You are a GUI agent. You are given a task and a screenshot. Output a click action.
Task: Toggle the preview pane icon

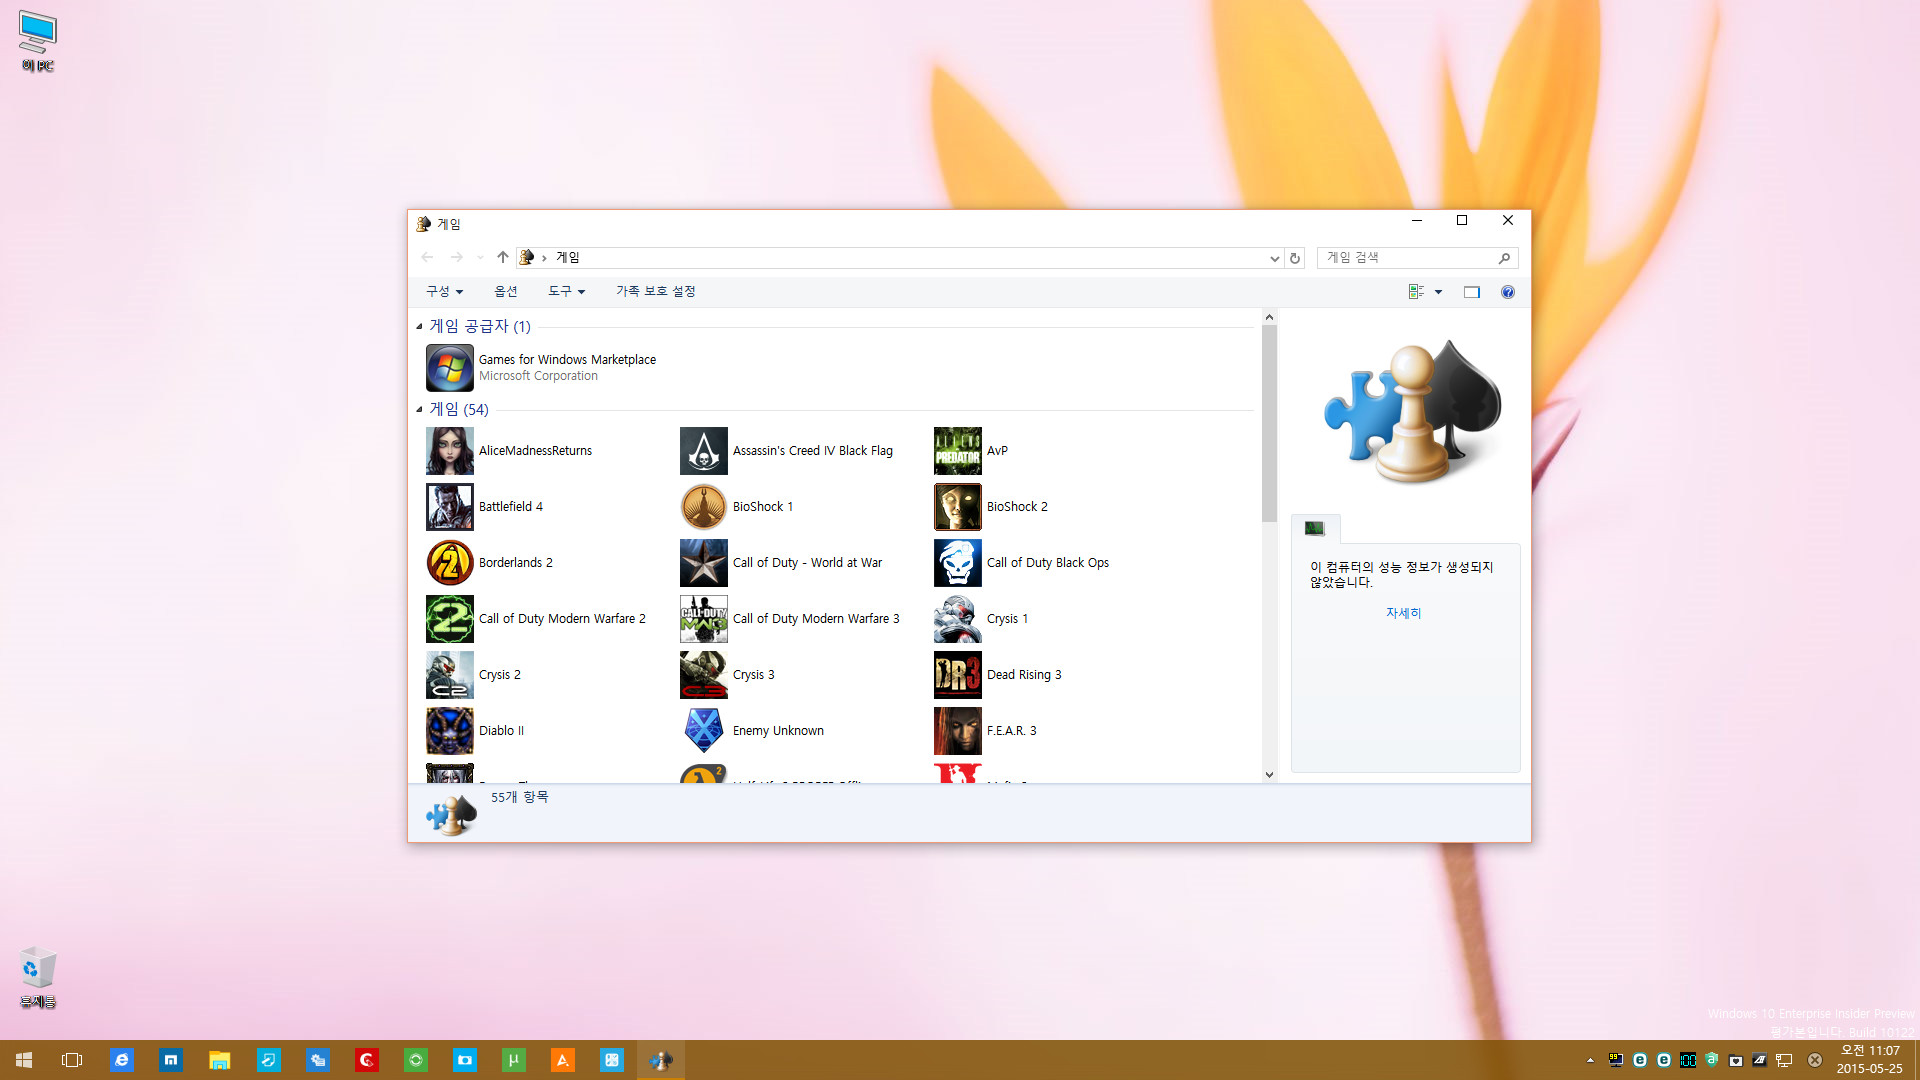coord(1472,292)
